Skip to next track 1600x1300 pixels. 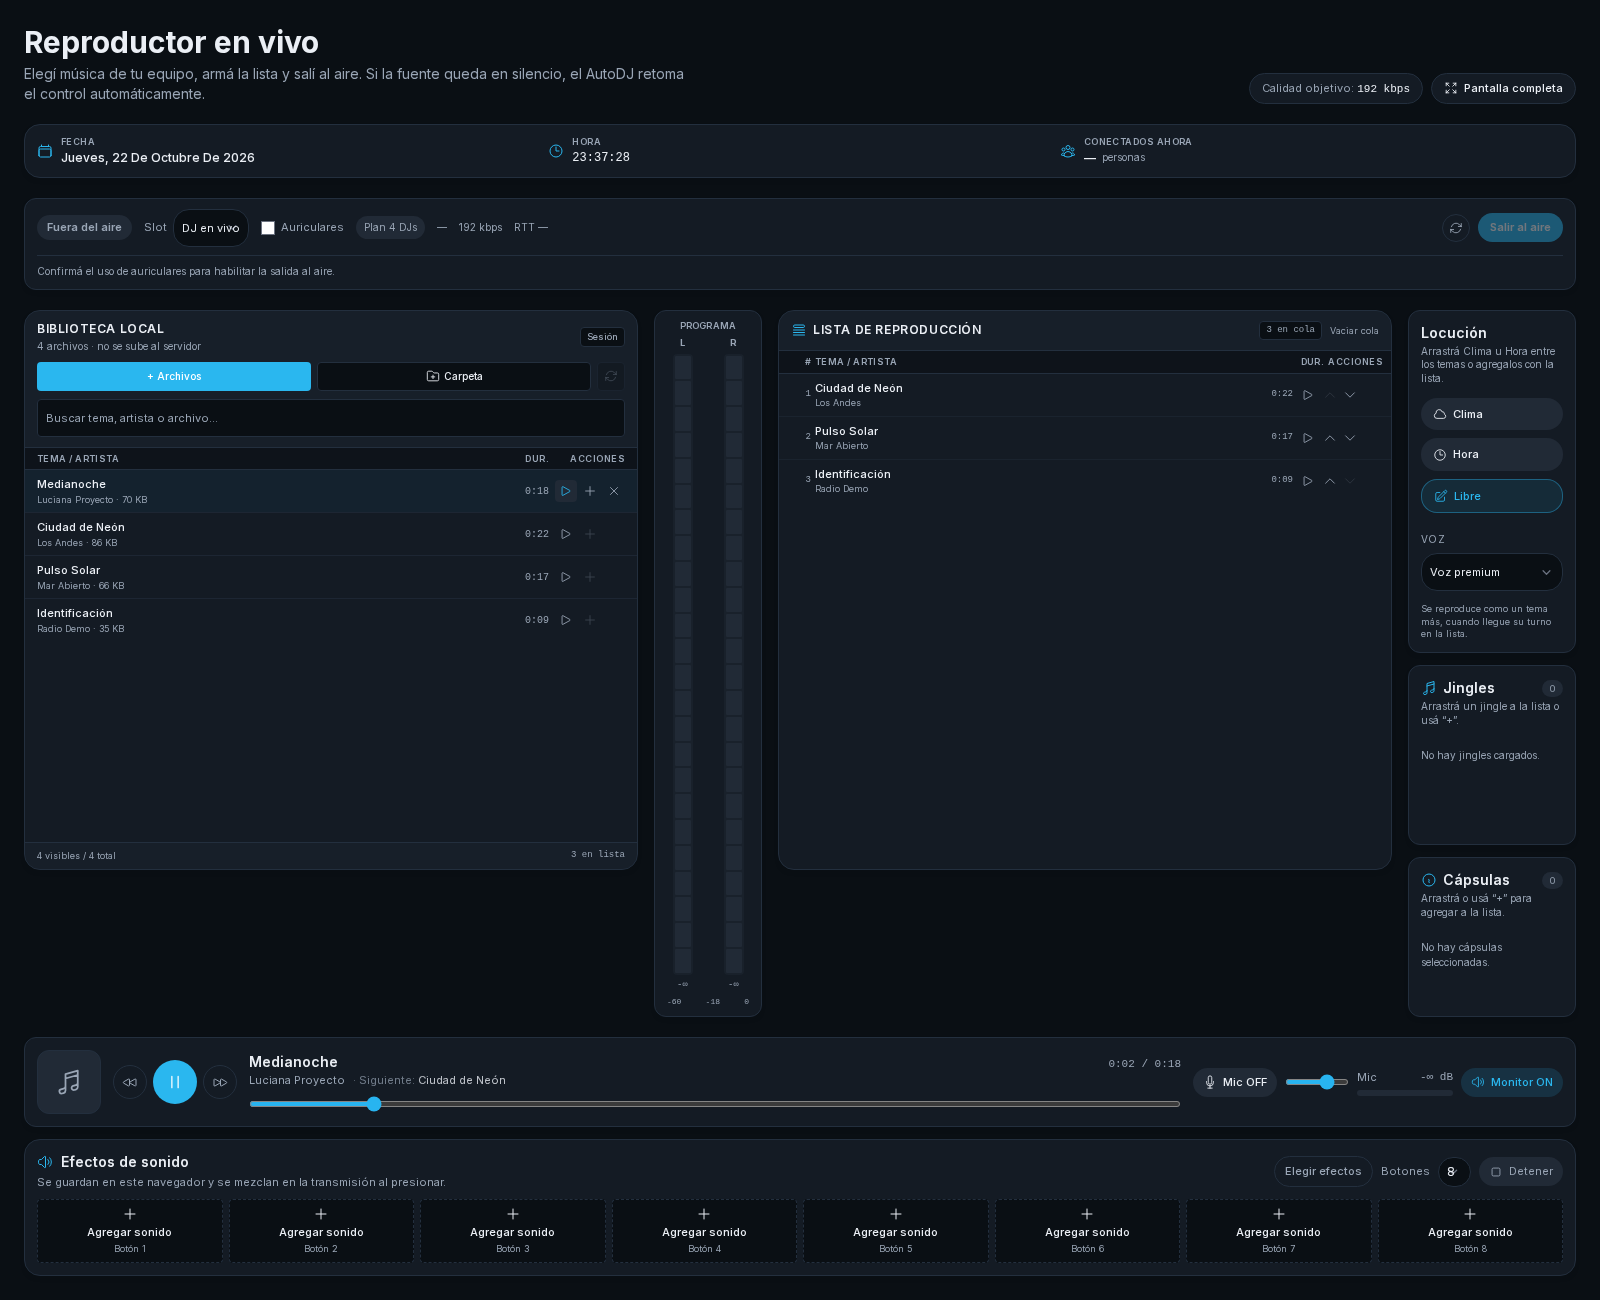point(220,1082)
